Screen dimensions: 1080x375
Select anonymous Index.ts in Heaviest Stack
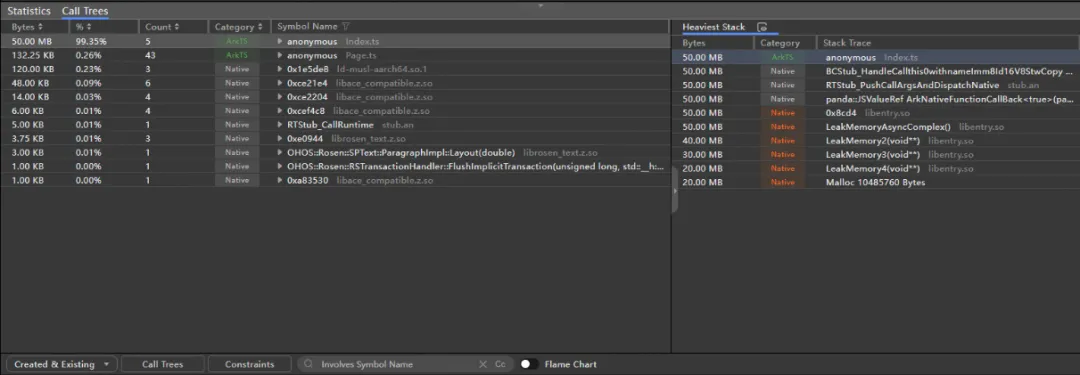872,58
